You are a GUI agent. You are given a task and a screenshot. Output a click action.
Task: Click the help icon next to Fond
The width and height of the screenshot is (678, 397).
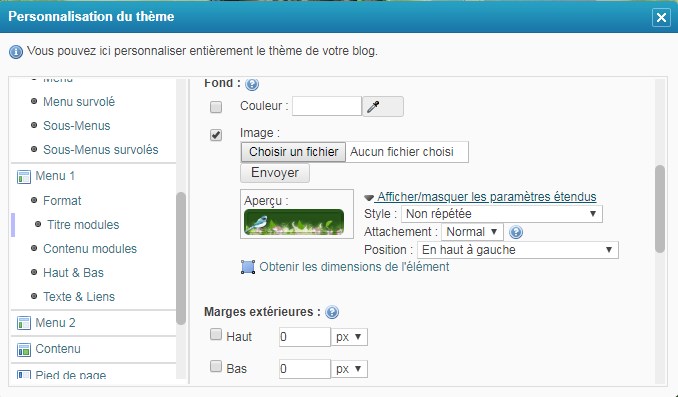tap(252, 84)
